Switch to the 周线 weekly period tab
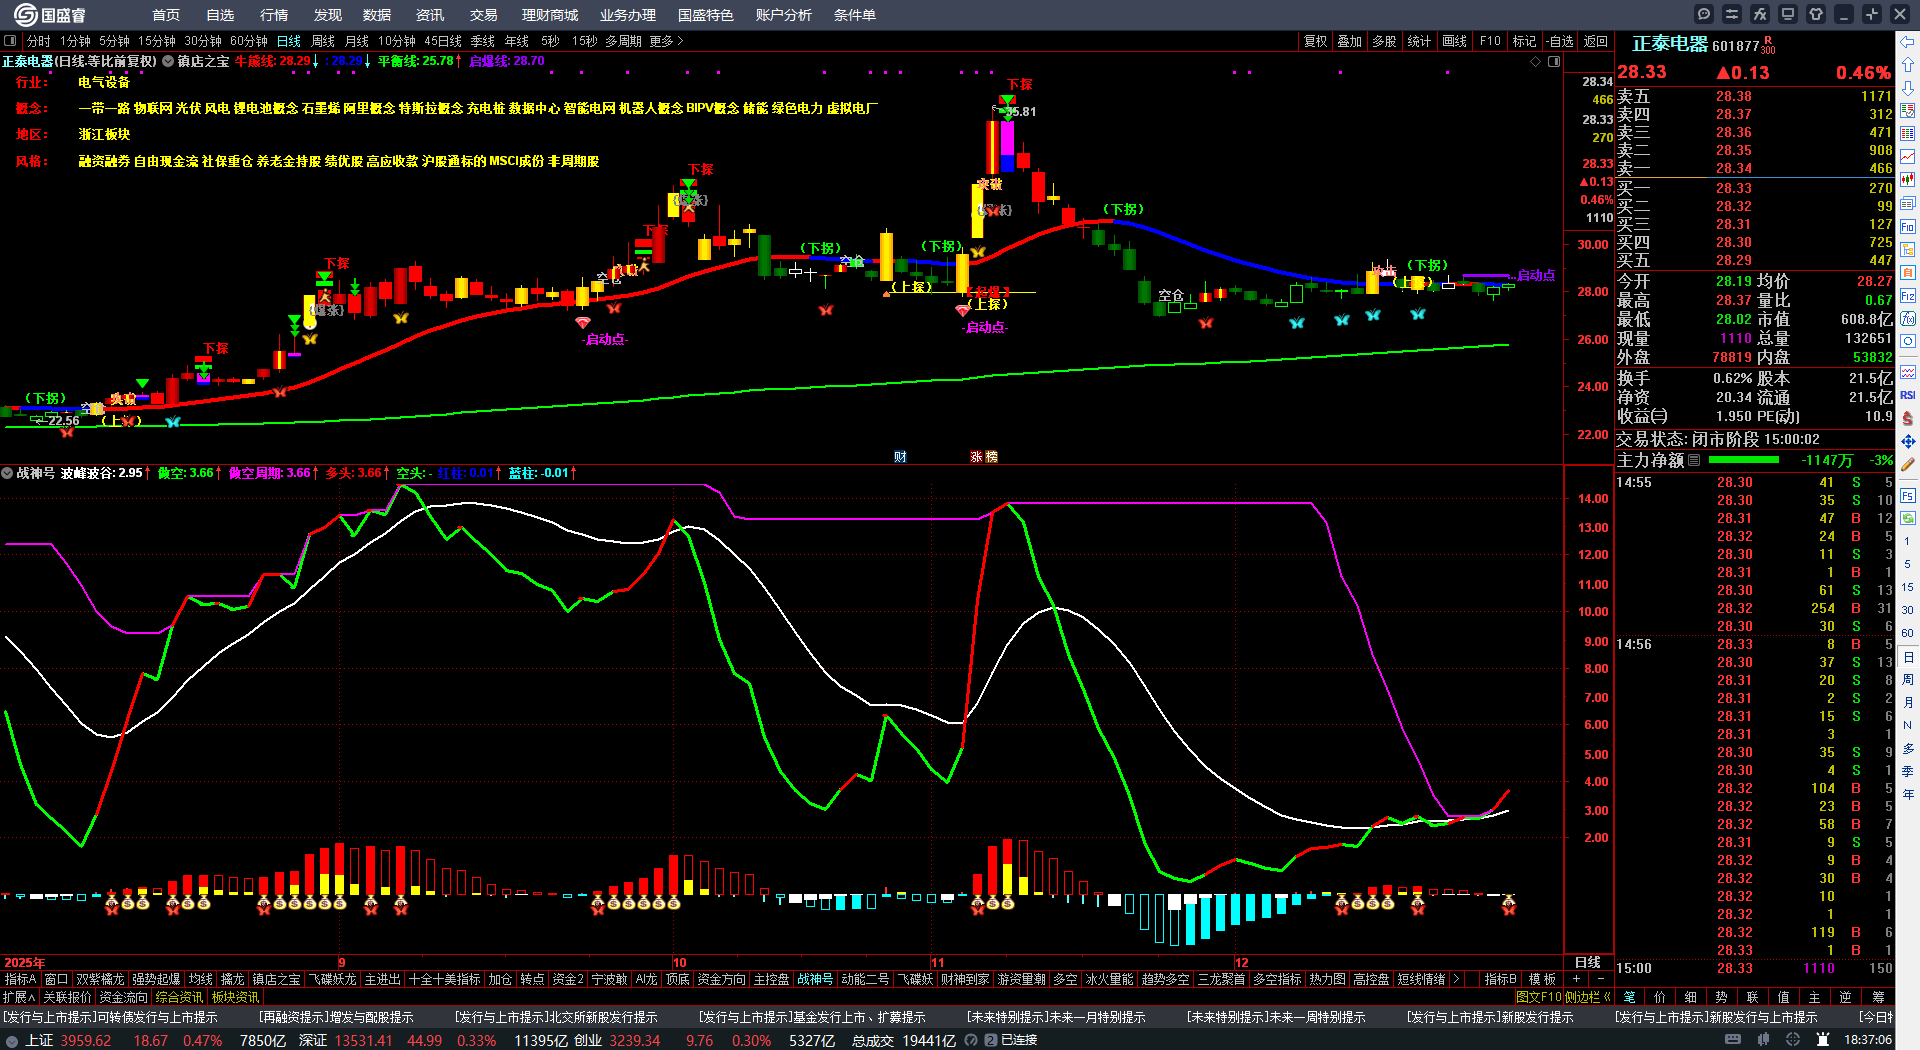The width and height of the screenshot is (1920, 1050). [323, 41]
